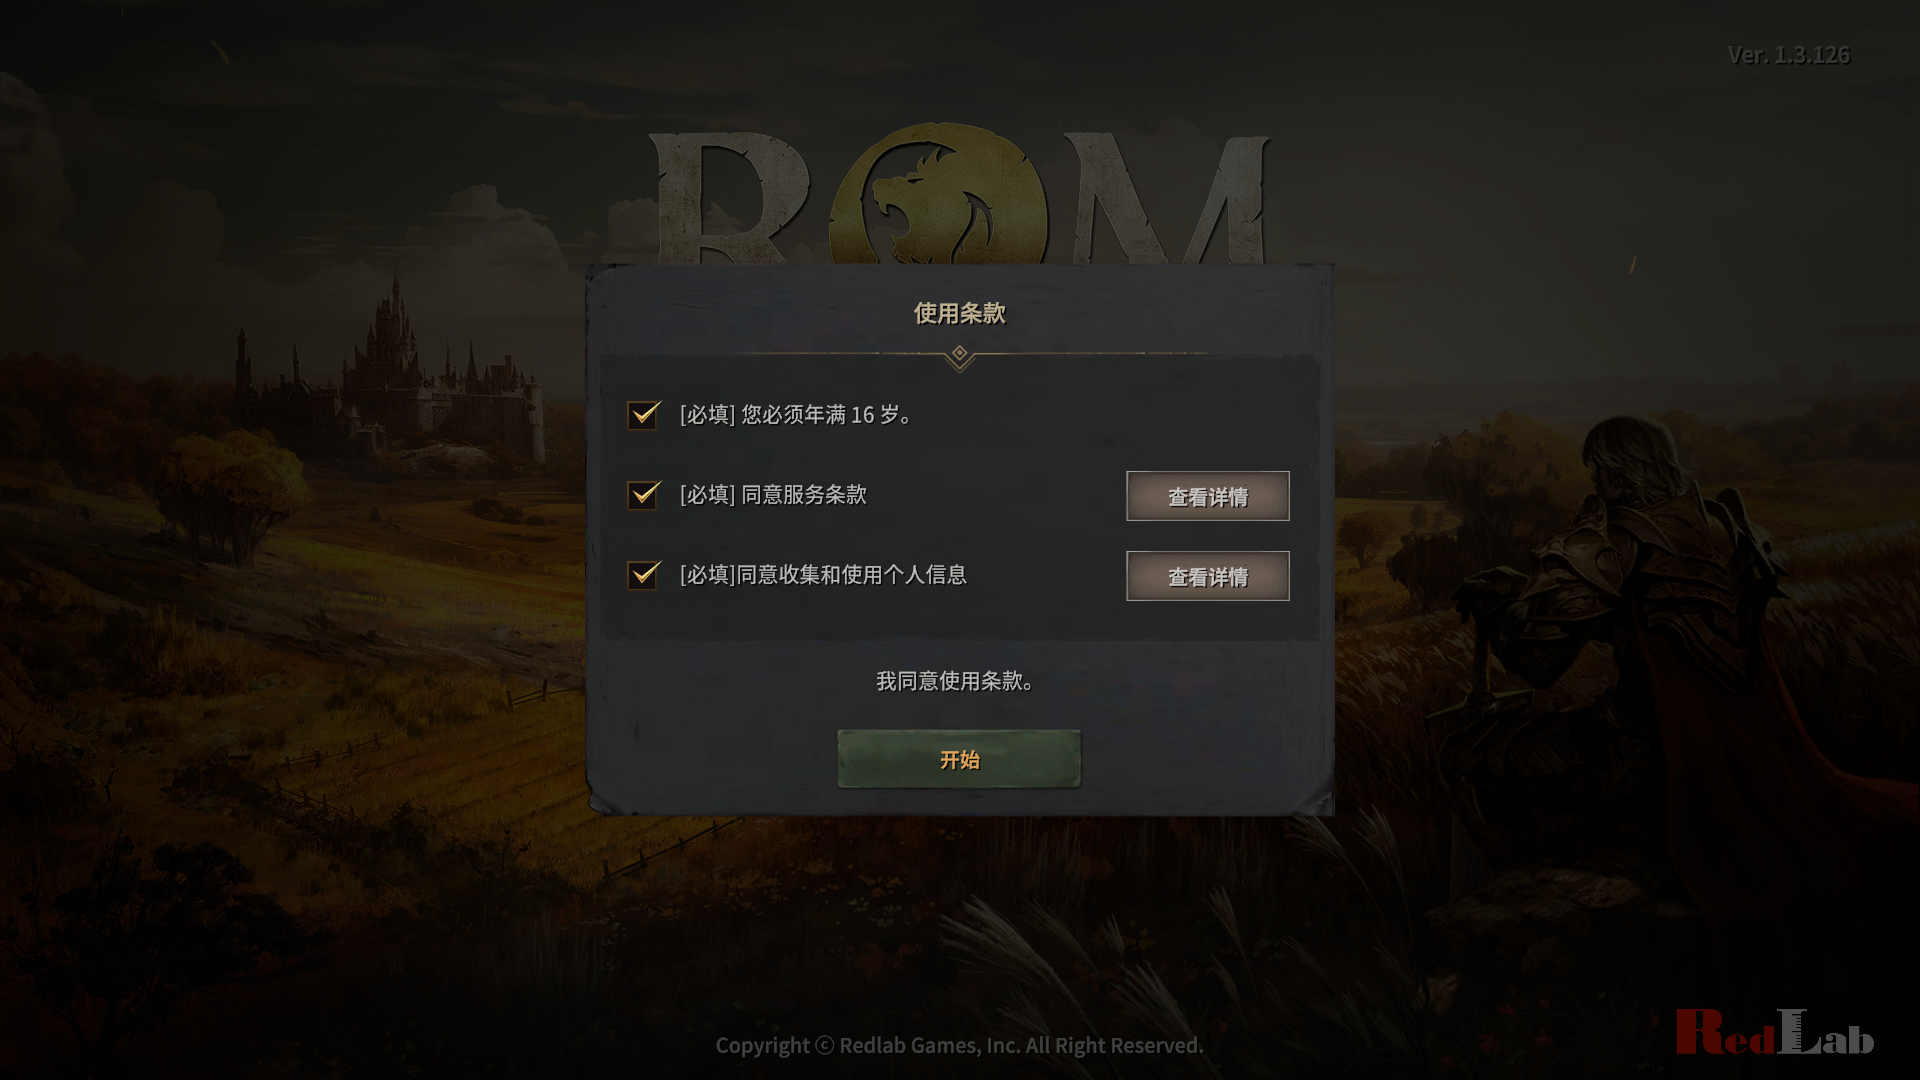Click the Ver. 1.3.126 version label

1789,55
